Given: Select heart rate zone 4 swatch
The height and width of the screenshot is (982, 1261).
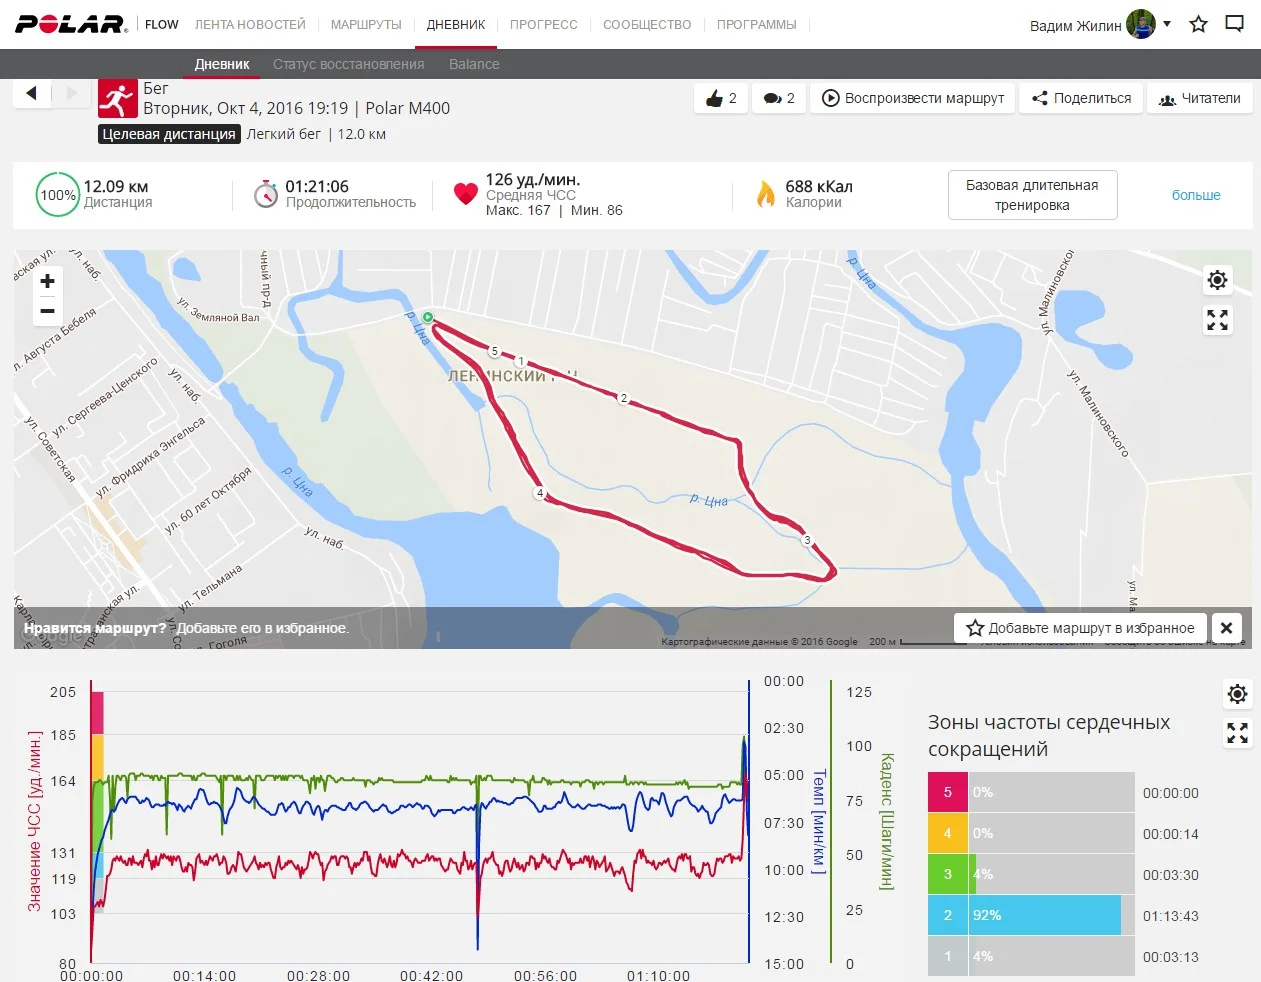Looking at the screenshot, I should [948, 833].
